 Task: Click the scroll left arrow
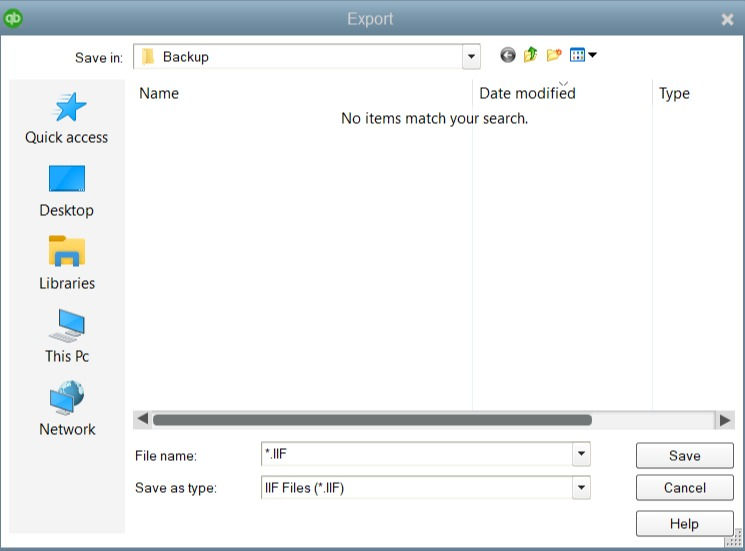click(143, 419)
